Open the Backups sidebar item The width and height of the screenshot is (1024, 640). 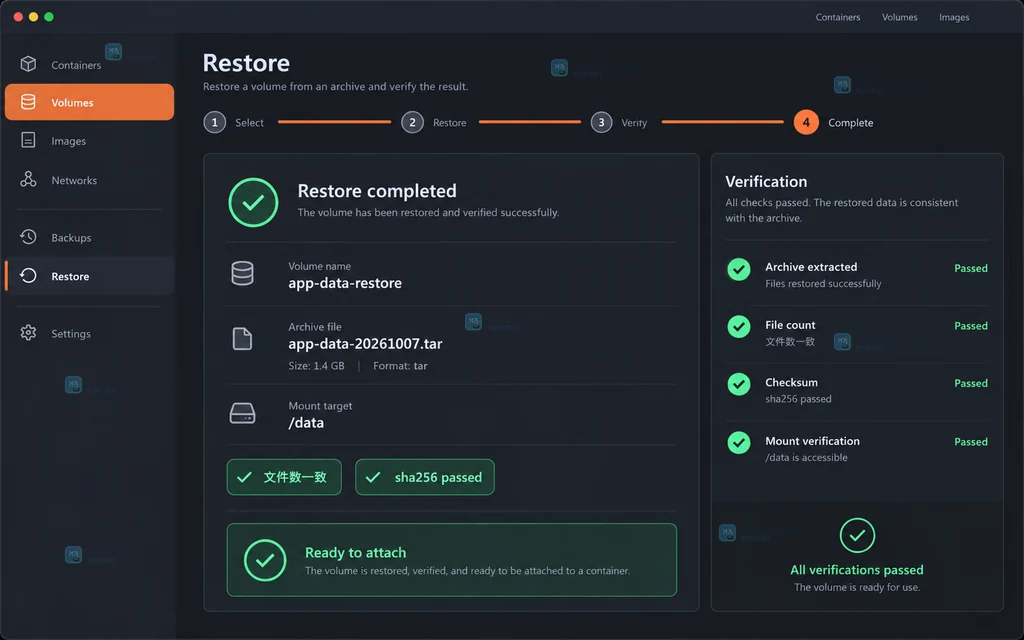coord(89,237)
